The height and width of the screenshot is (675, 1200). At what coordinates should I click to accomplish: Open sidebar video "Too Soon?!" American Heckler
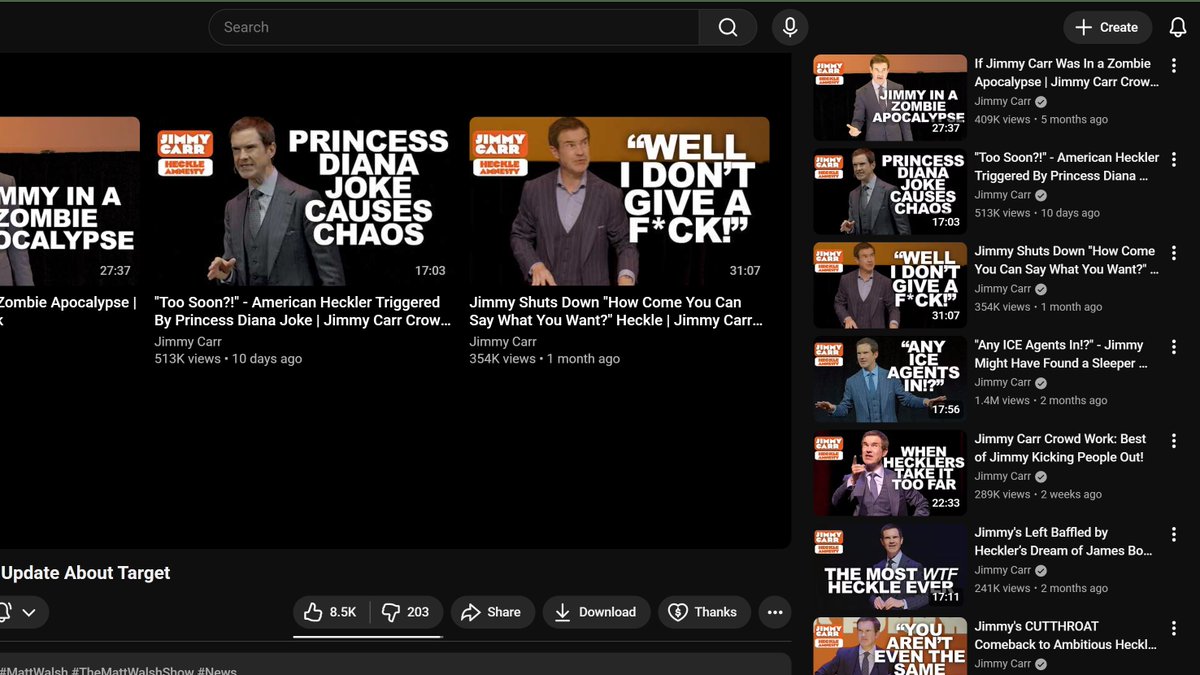click(x=1066, y=166)
